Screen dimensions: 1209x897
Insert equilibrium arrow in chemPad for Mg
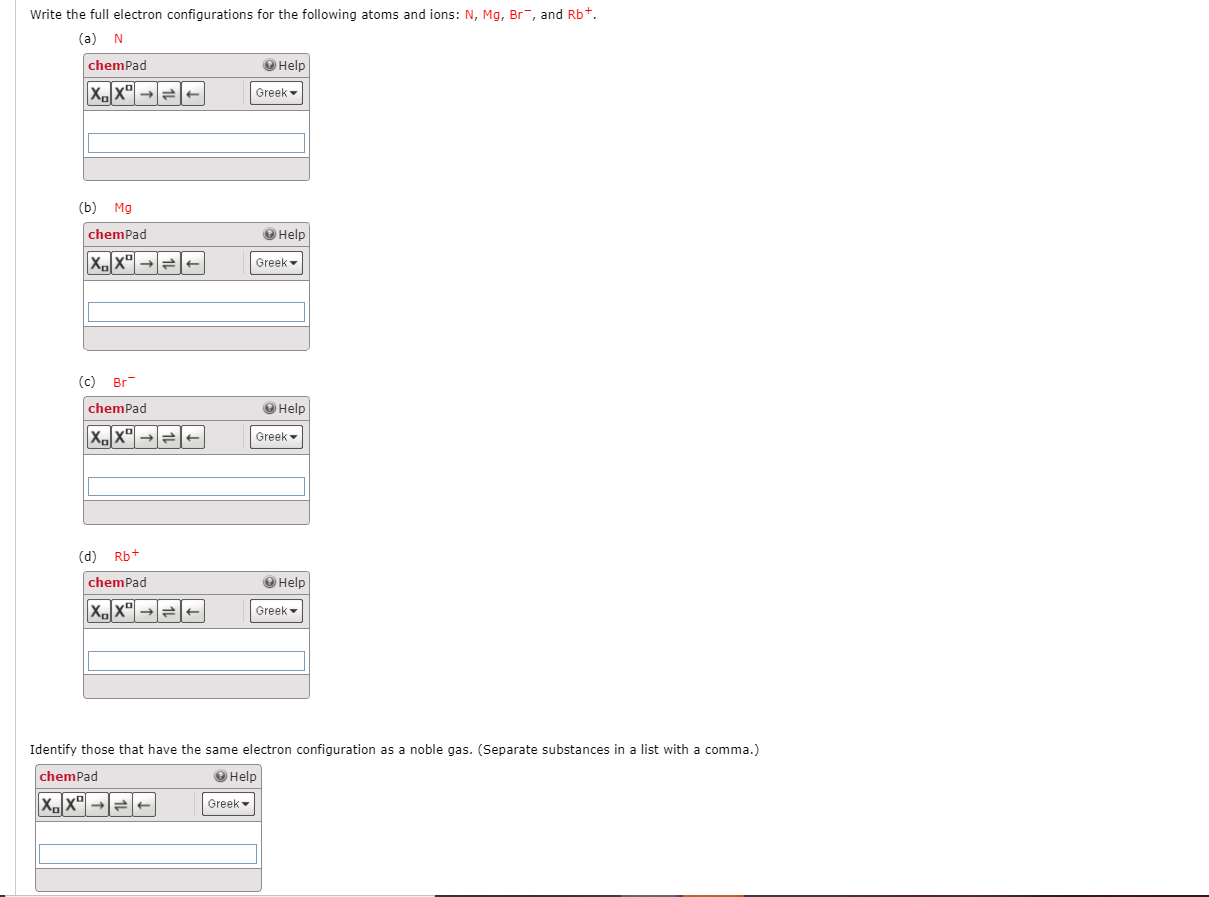(170, 264)
